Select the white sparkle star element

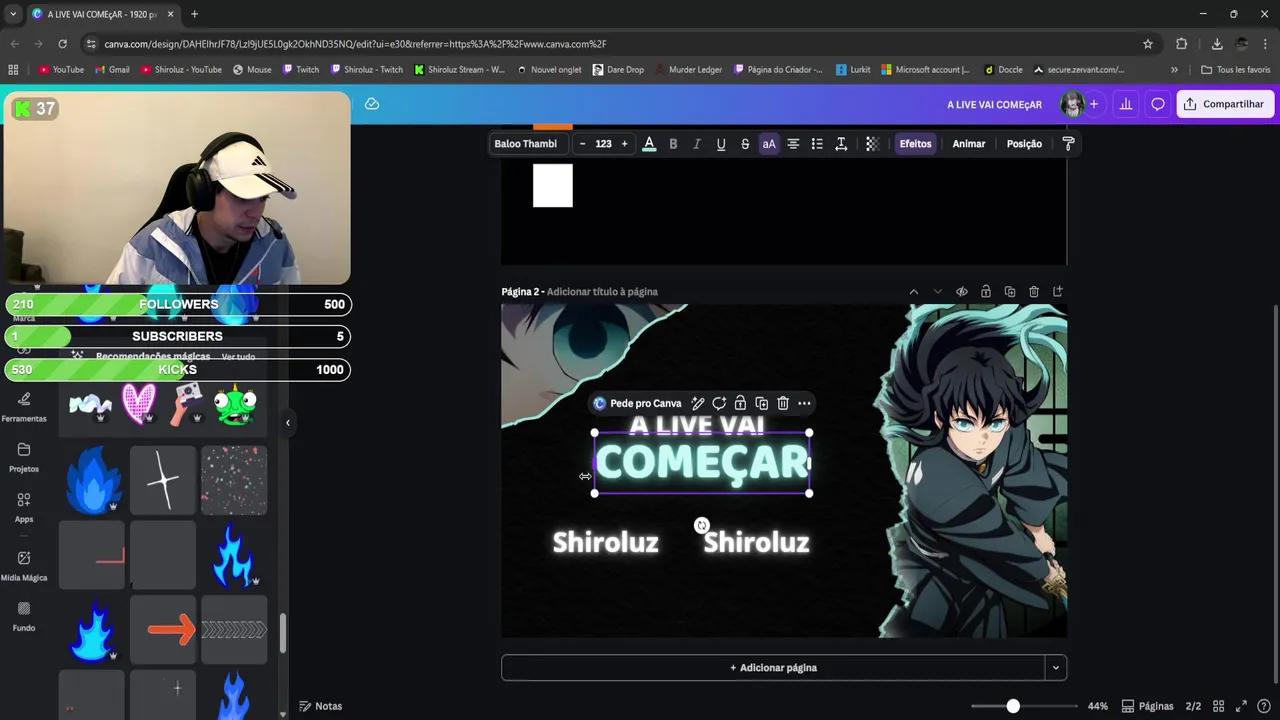(x=163, y=480)
